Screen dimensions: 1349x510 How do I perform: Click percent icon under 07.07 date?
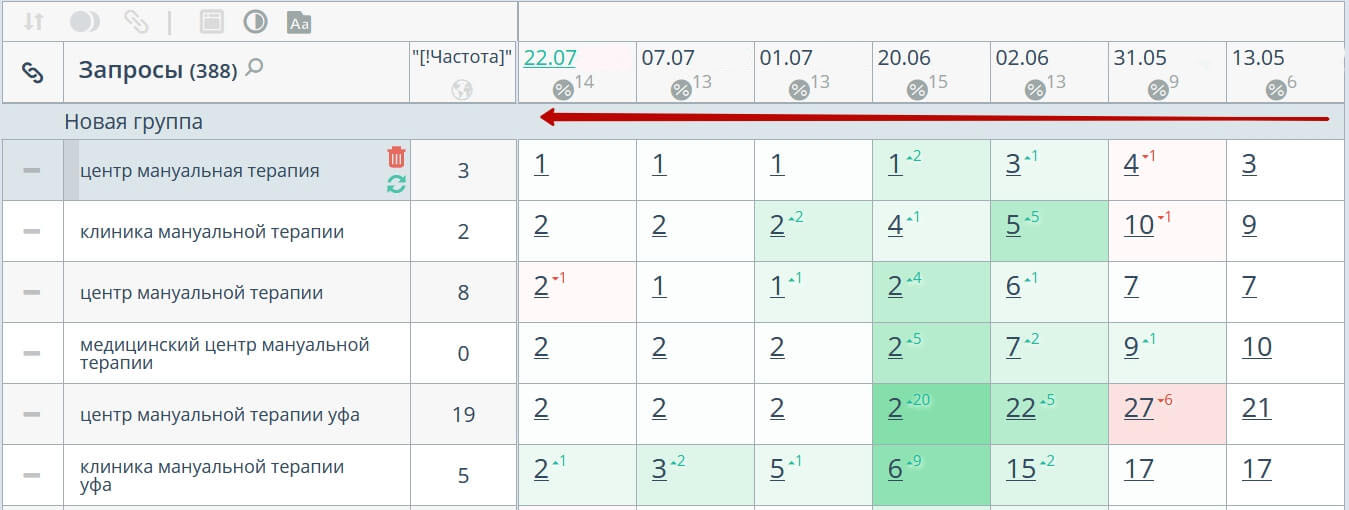pyautogui.click(x=681, y=90)
